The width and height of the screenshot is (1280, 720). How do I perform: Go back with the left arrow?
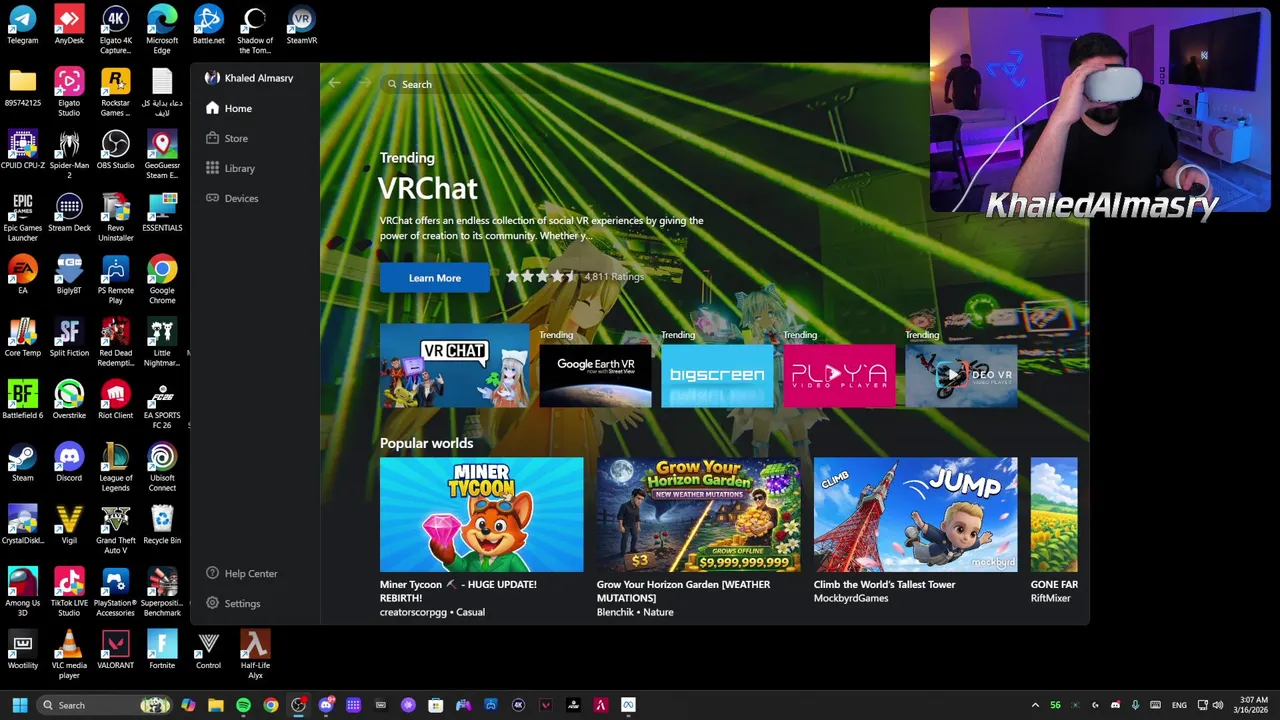click(x=335, y=84)
